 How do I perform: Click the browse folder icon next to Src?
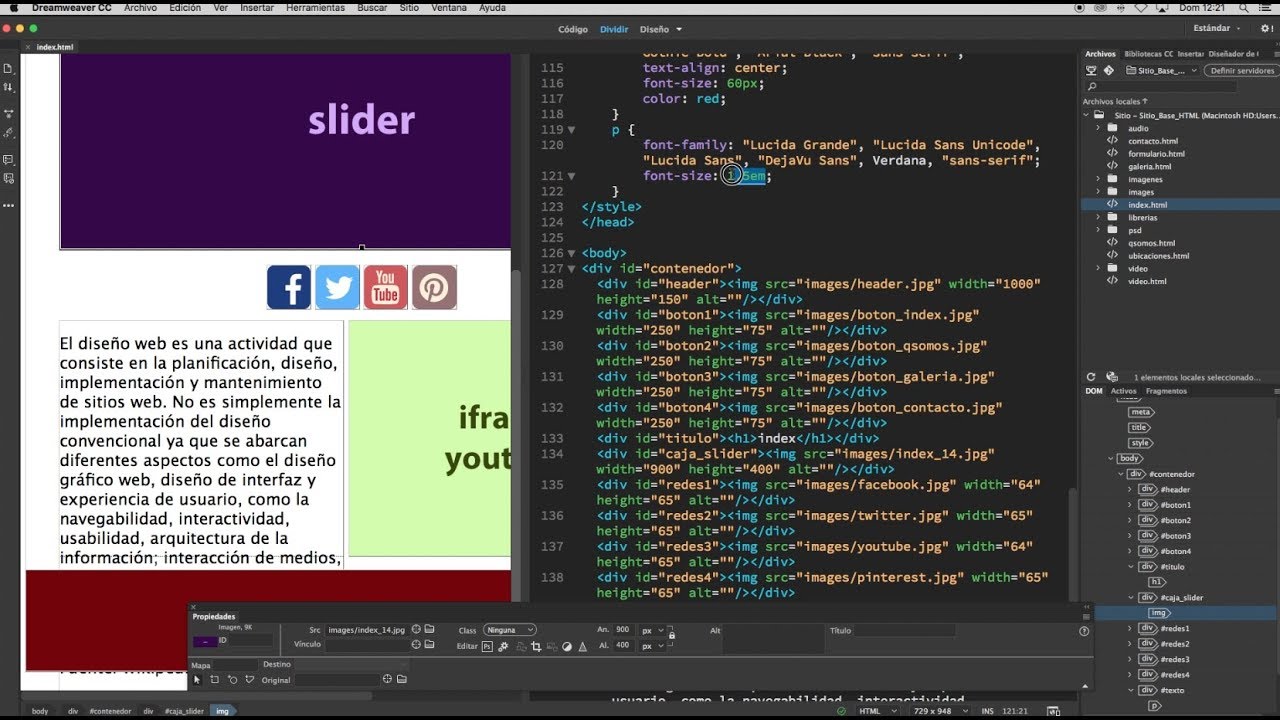[x=429, y=630]
